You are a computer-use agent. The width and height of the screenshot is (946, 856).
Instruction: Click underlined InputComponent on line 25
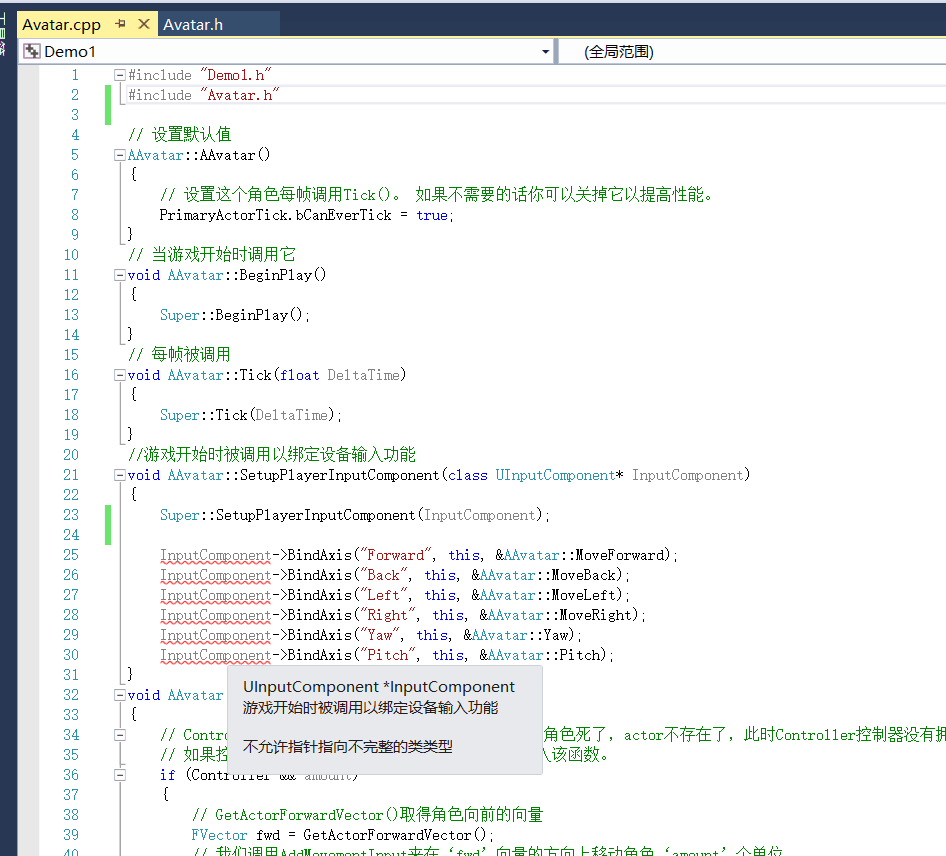[215, 555]
